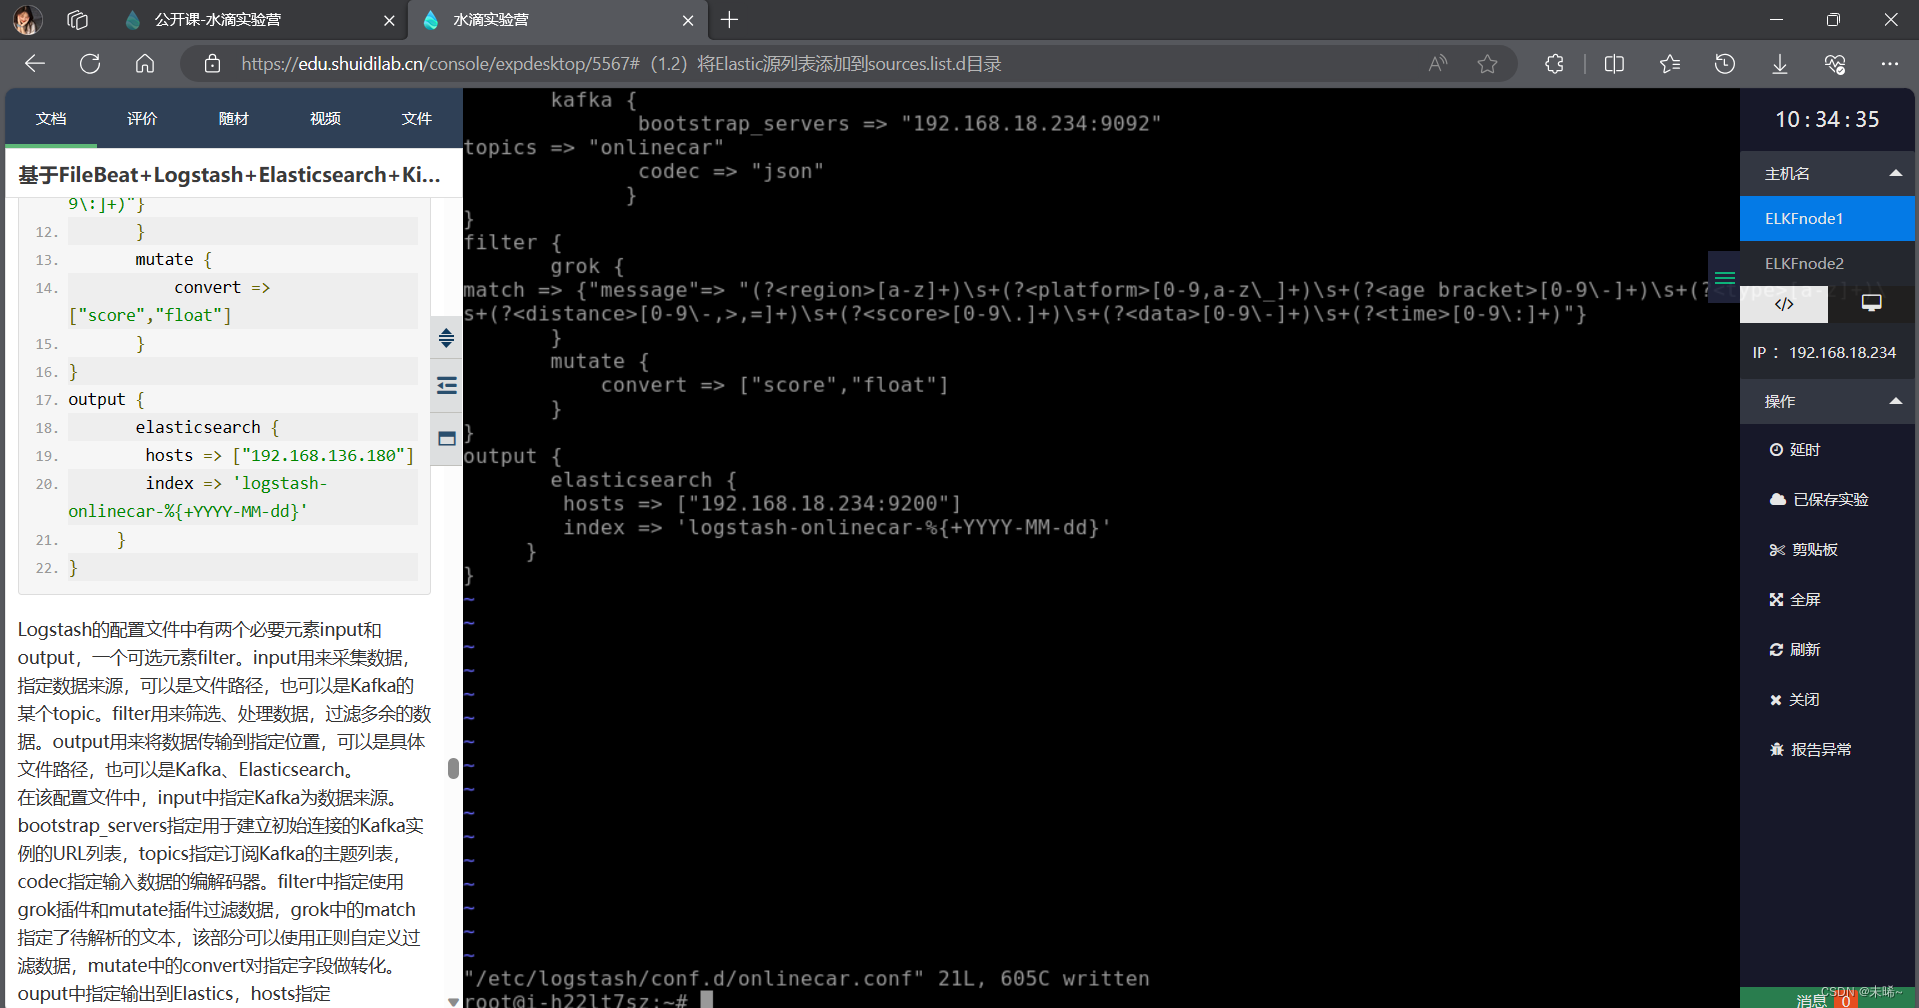
Task: Click the IP address 192.168.18.234 text
Action: 1842,353
